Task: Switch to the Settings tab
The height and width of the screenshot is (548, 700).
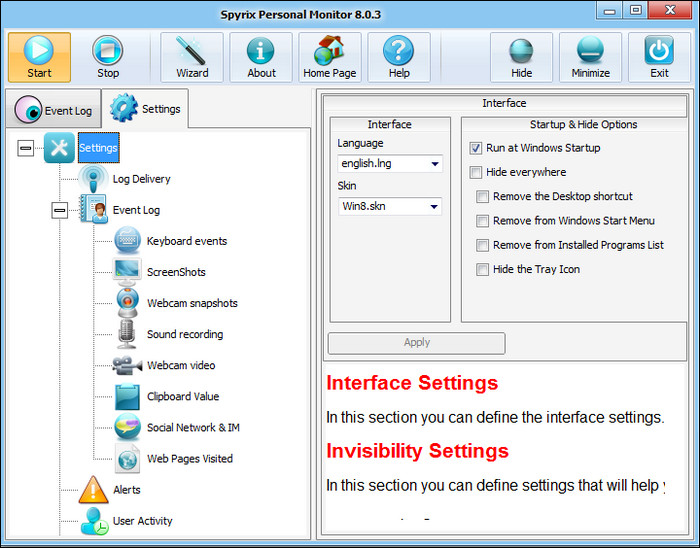Action: point(145,108)
